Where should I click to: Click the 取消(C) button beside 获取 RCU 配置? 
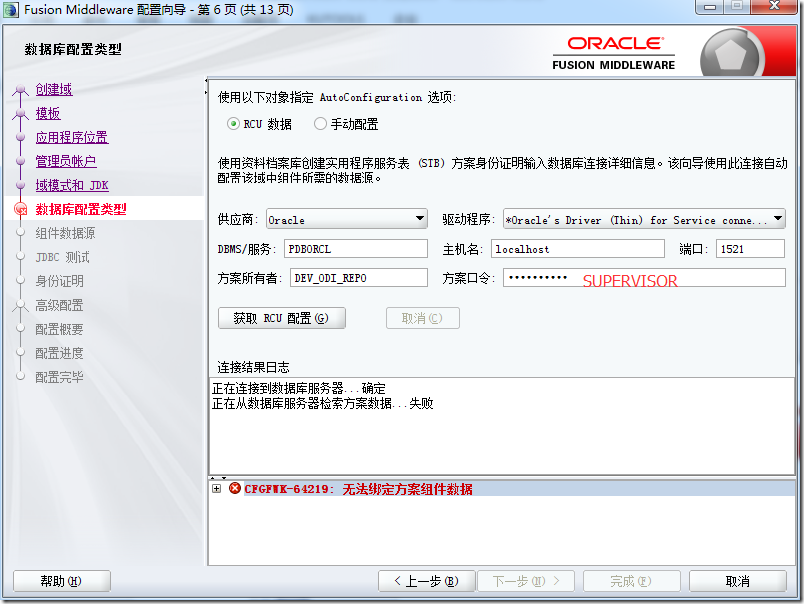click(x=423, y=318)
